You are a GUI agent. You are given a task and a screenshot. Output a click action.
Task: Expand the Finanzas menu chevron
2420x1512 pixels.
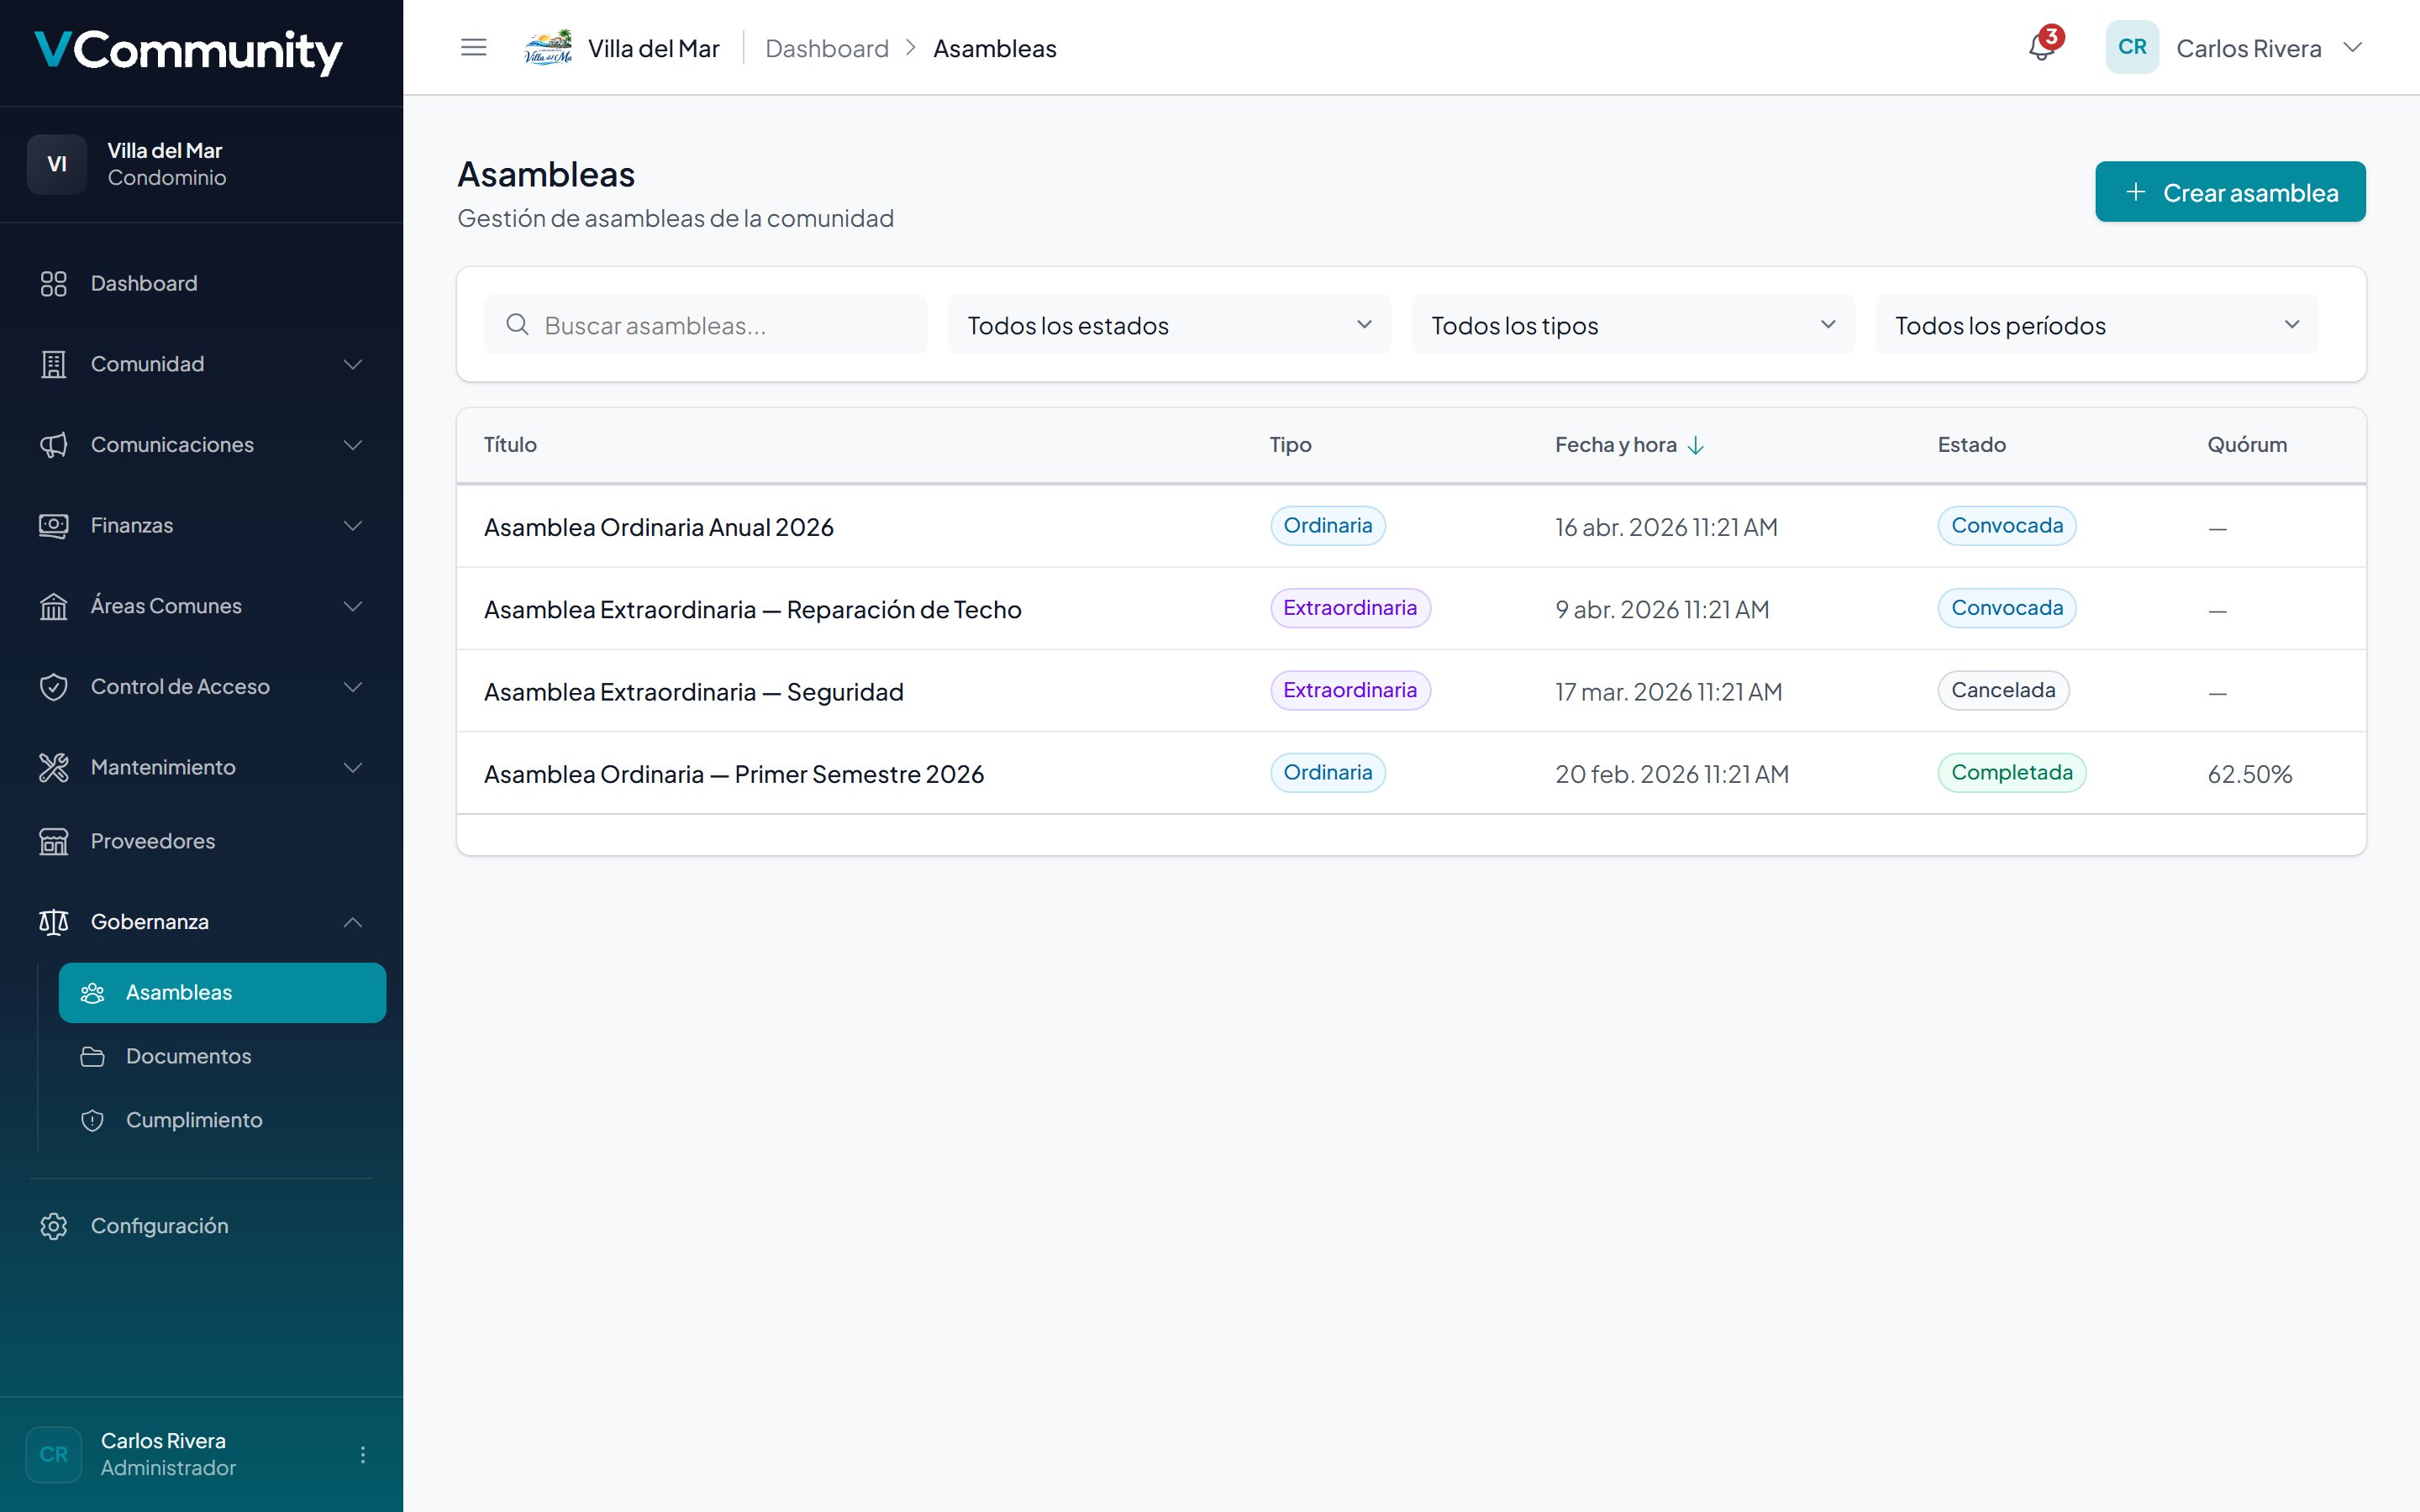(352, 525)
